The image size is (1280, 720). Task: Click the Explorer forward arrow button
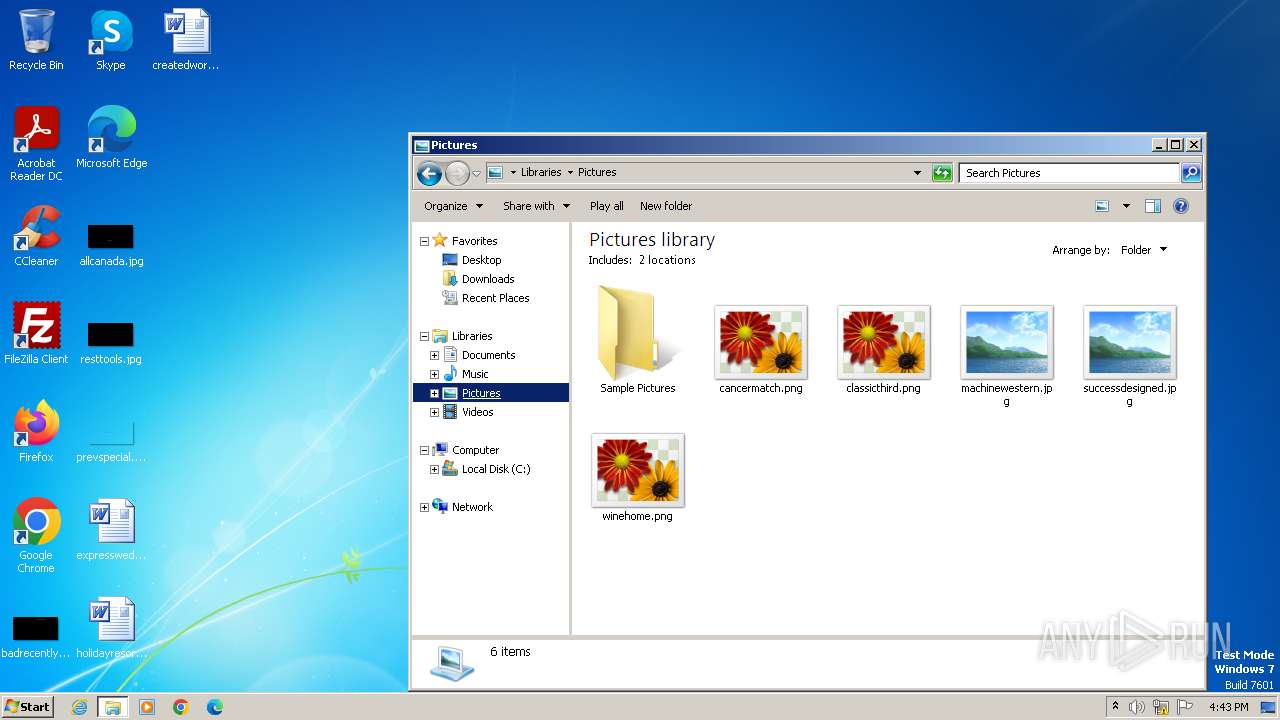tap(457, 173)
